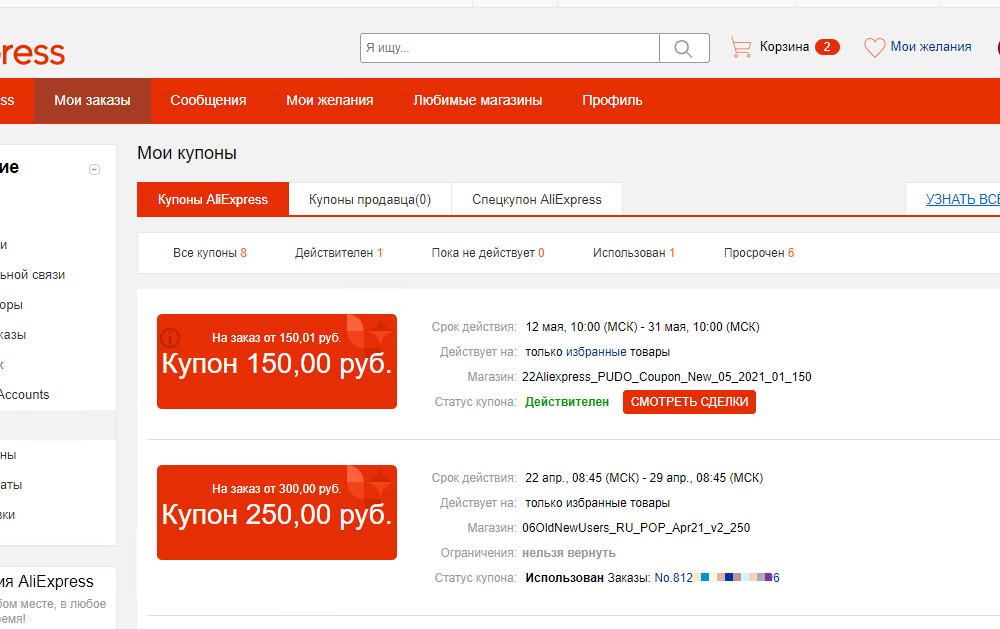Open Любимые магазины menu item
1000x629 pixels.
click(478, 101)
